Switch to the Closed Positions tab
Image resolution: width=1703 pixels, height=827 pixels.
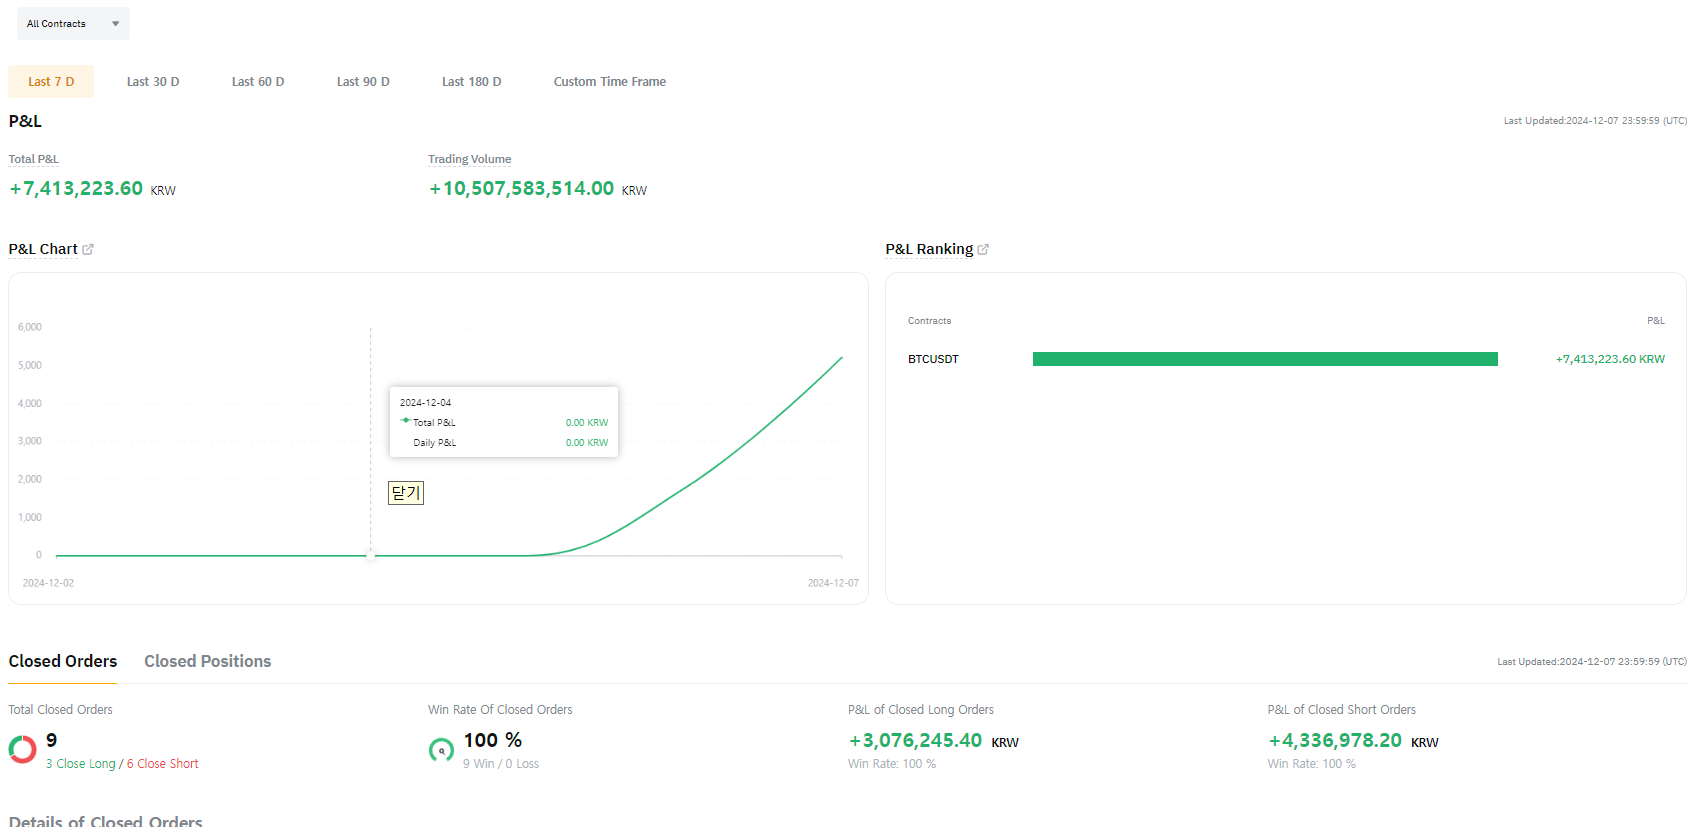click(x=207, y=661)
